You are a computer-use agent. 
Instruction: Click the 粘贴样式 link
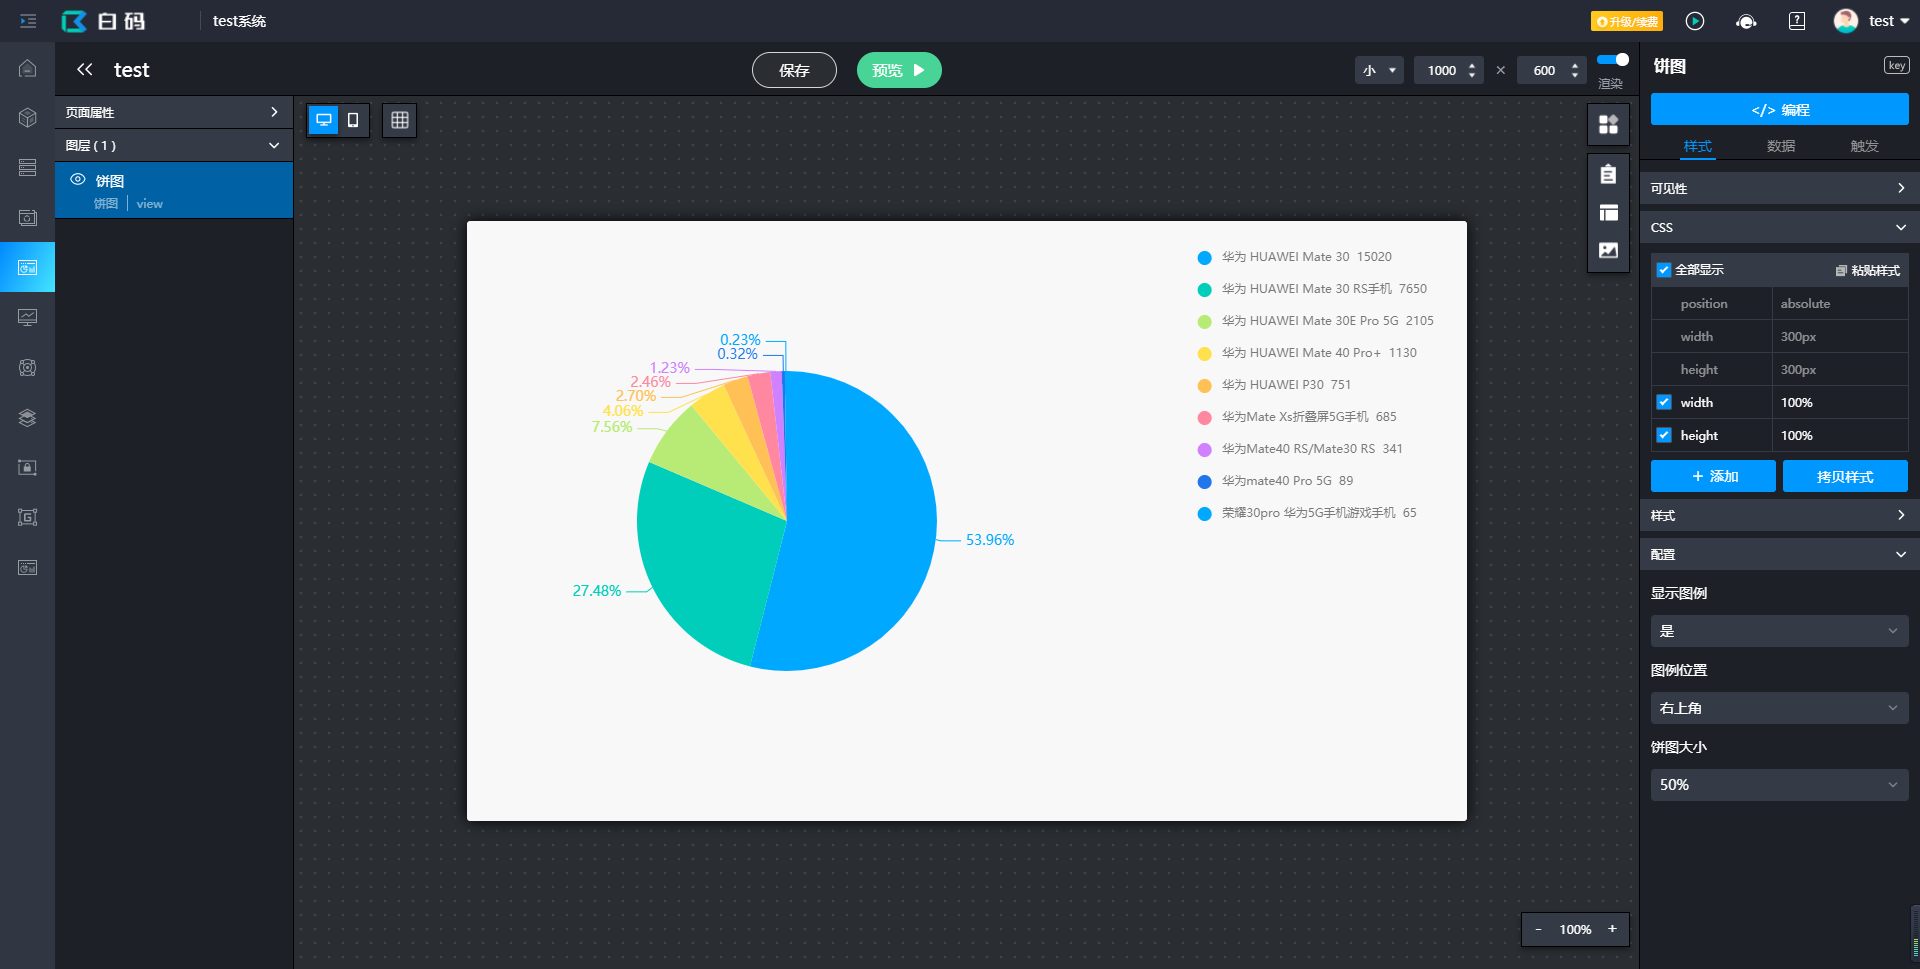(x=1868, y=270)
